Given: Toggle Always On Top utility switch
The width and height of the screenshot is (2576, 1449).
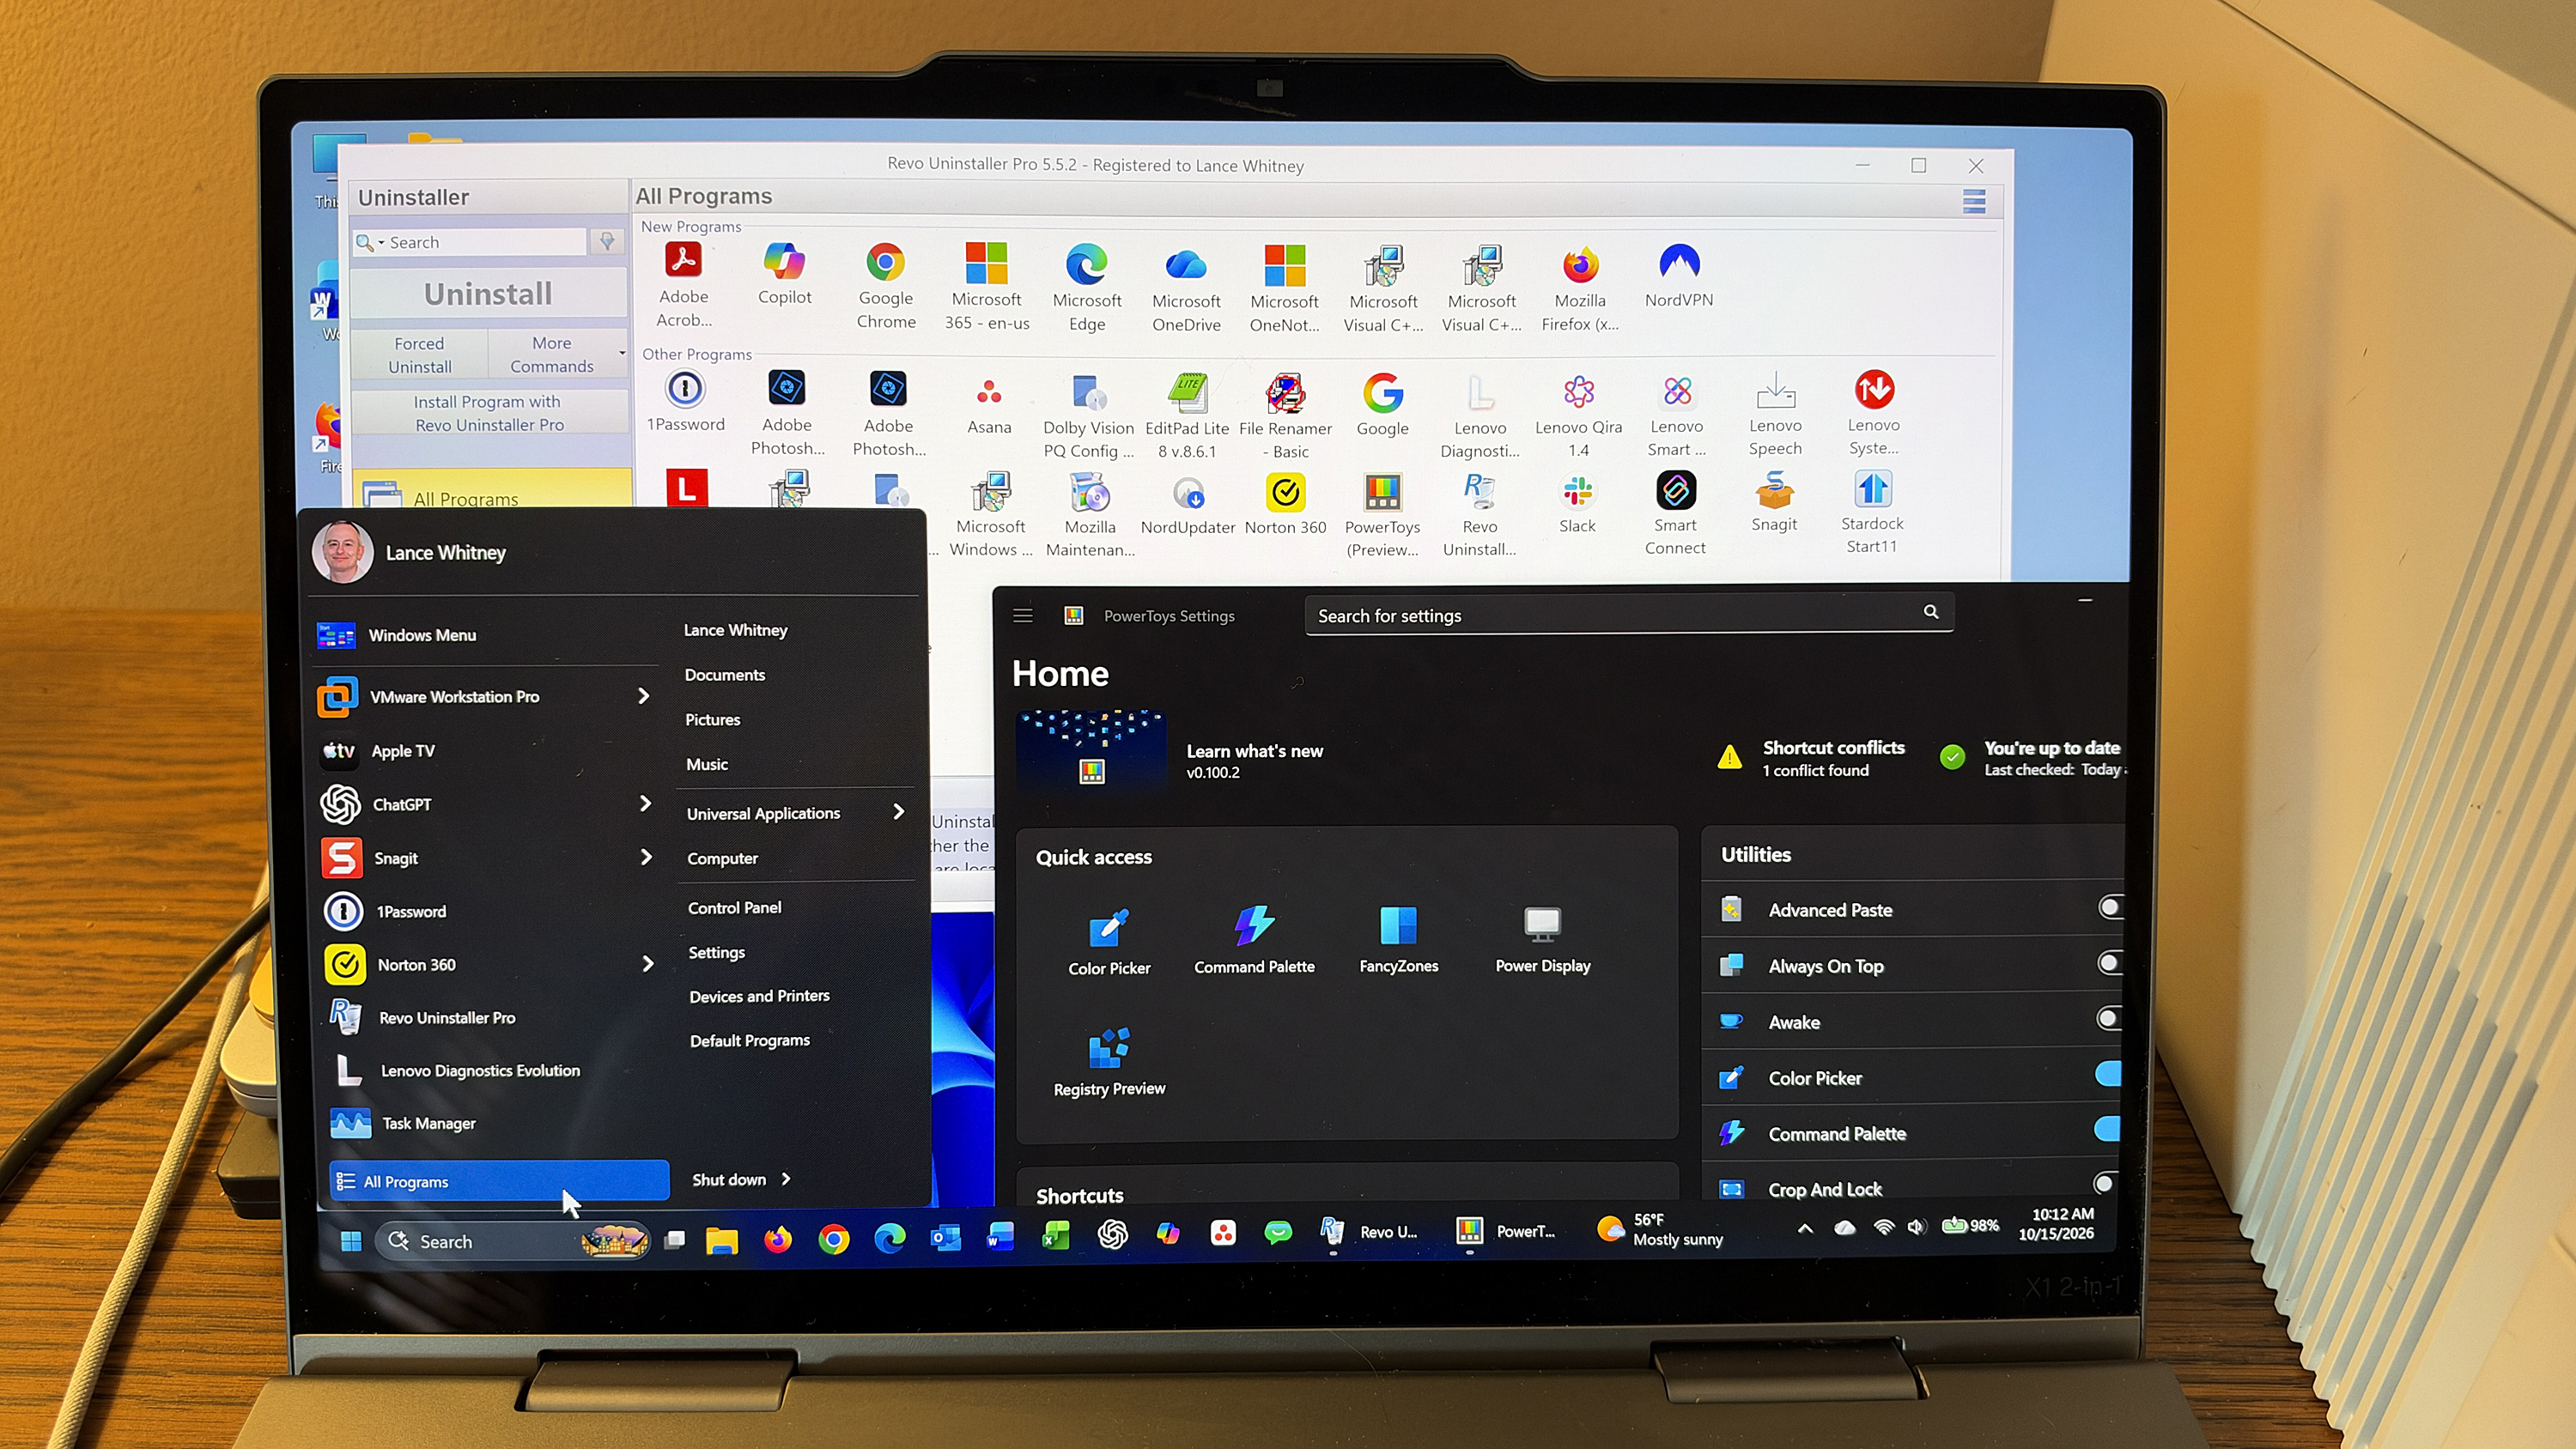Looking at the screenshot, I should coord(2109,963).
